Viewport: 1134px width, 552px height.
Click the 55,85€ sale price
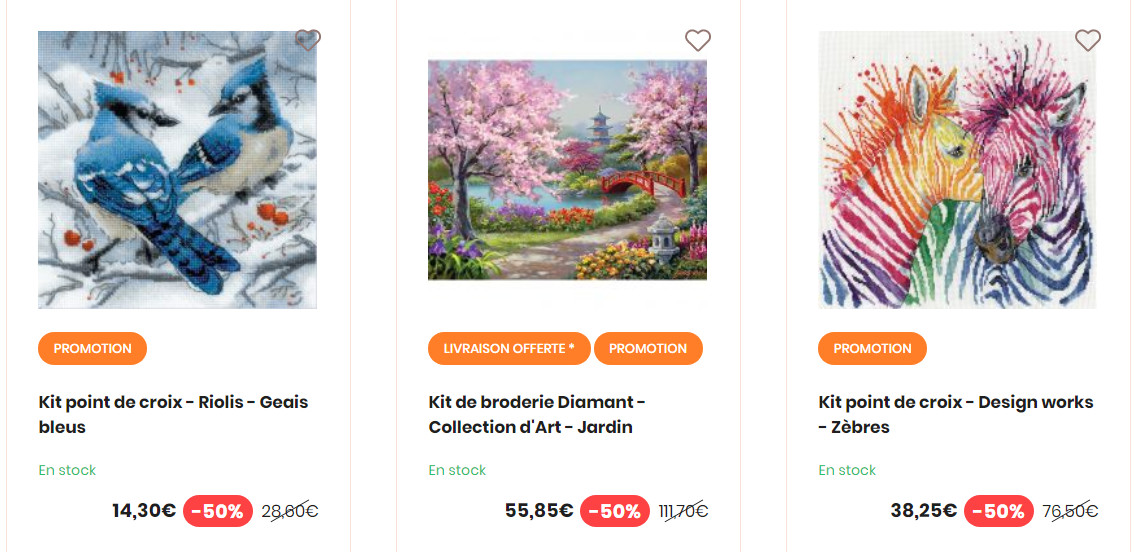point(539,511)
